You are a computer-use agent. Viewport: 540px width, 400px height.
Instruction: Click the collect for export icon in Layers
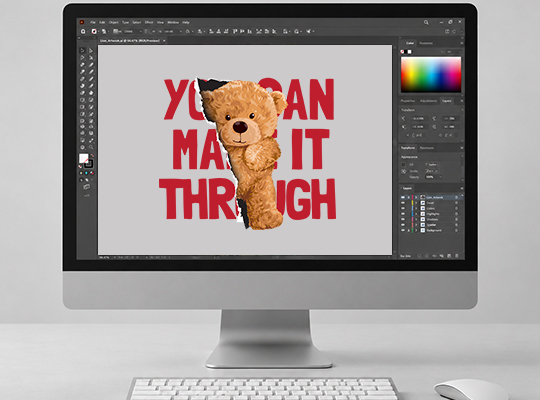click(419, 256)
